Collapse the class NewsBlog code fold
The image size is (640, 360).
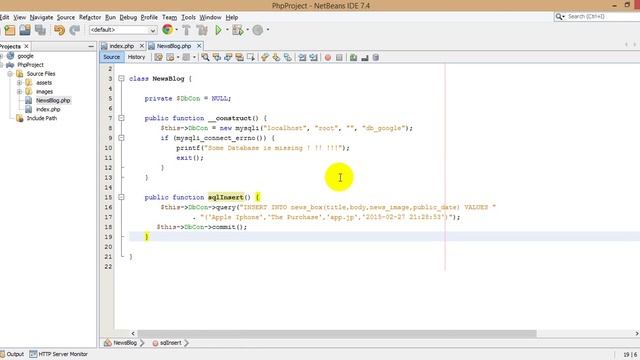click(121, 78)
